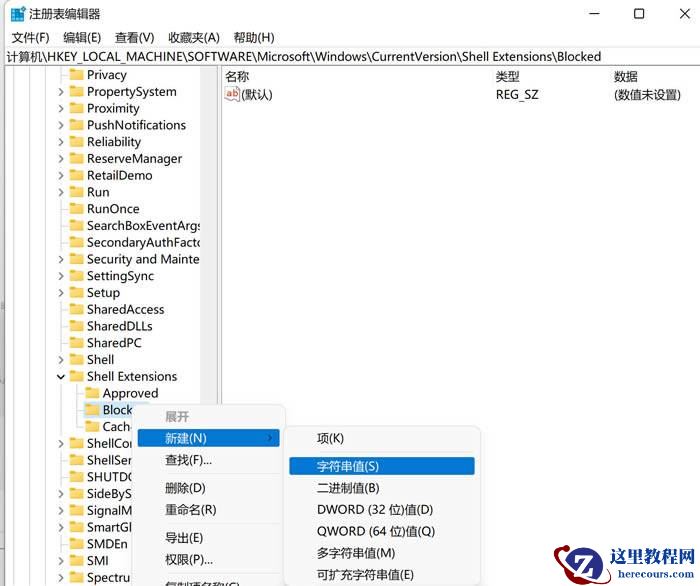Select the SecondaryAuthFactor folder icon

click(x=77, y=242)
